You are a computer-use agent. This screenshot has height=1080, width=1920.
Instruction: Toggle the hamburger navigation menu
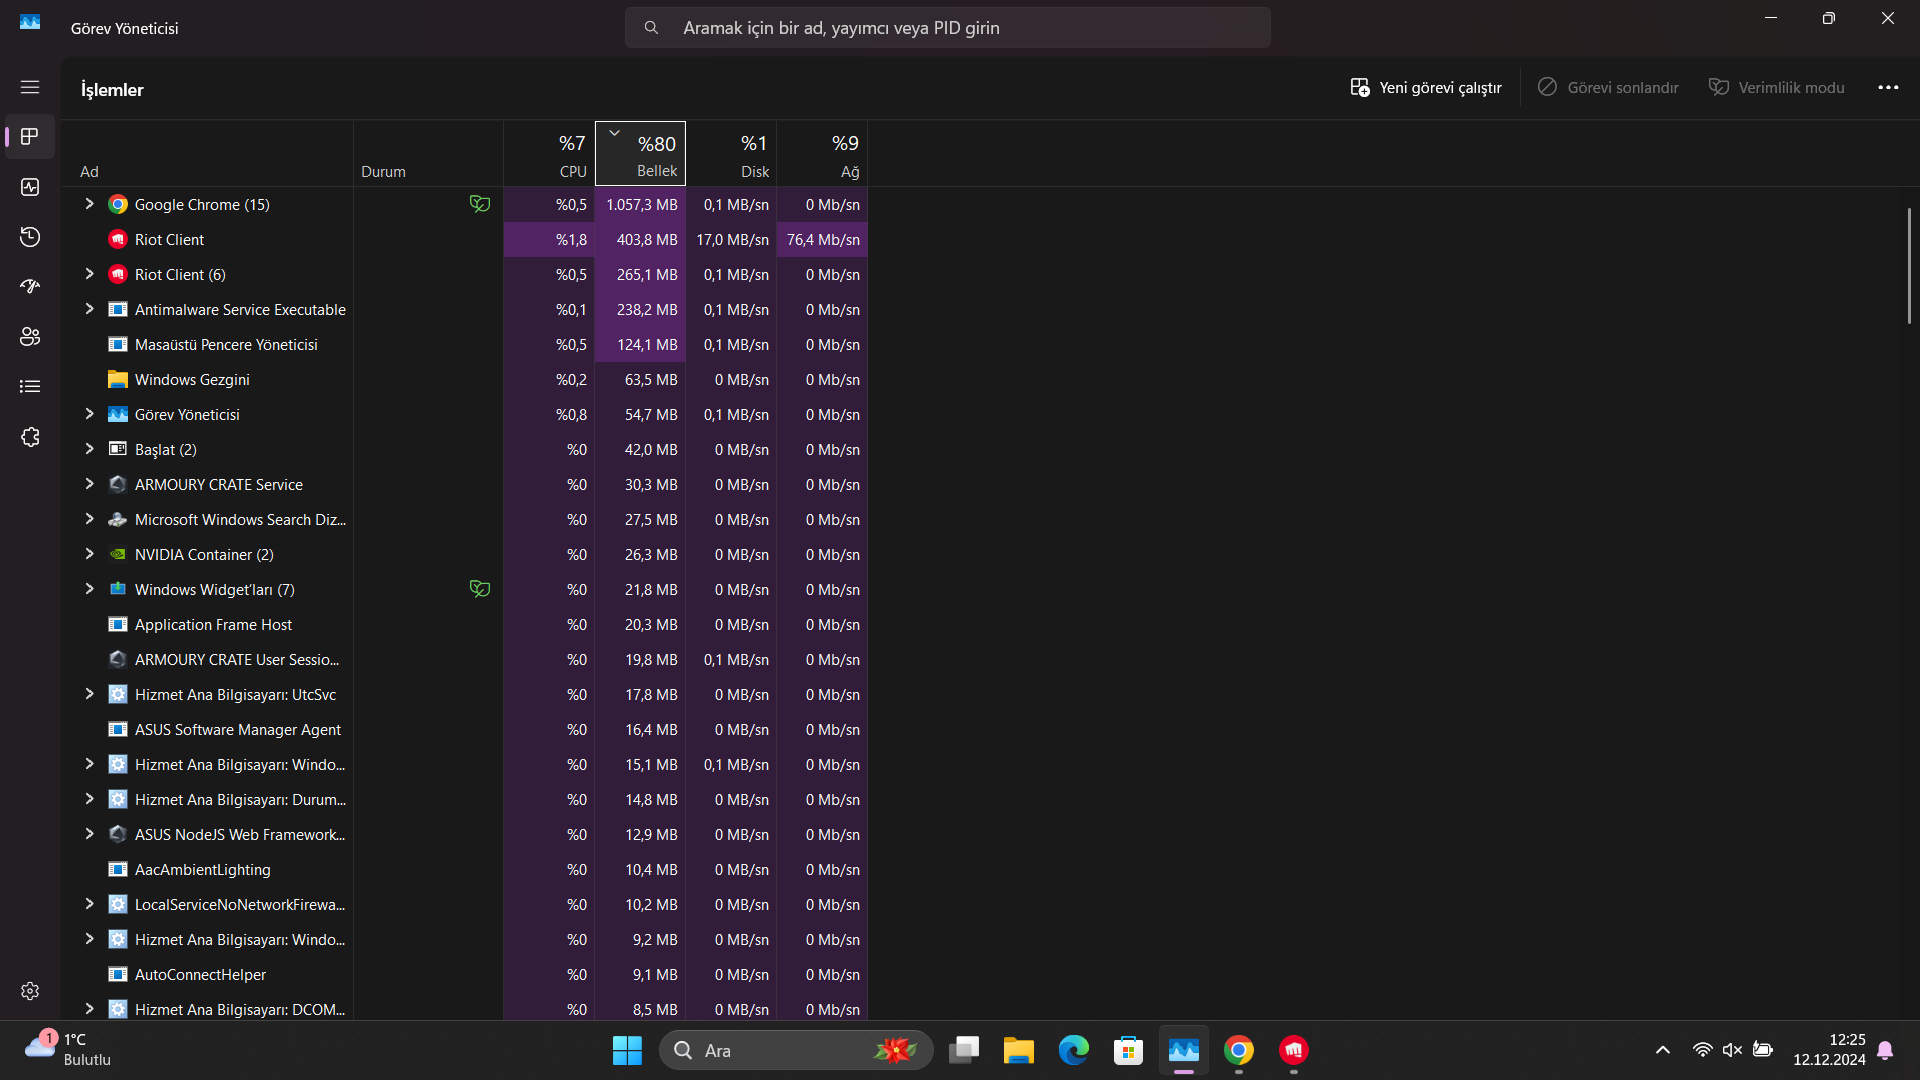tap(30, 88)
